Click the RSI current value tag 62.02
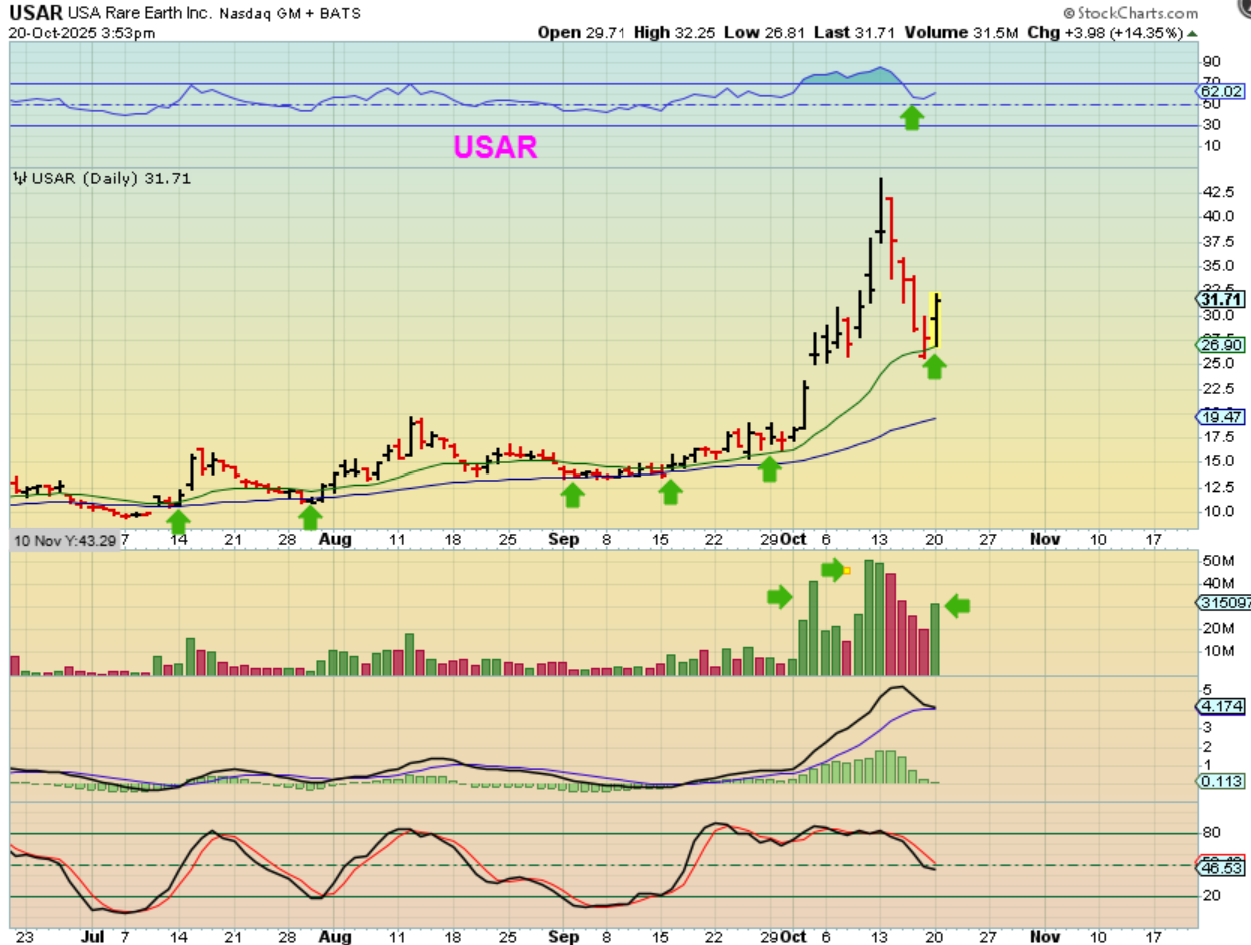Viewport: 1251px width, 945px height. click(1221, 91)
